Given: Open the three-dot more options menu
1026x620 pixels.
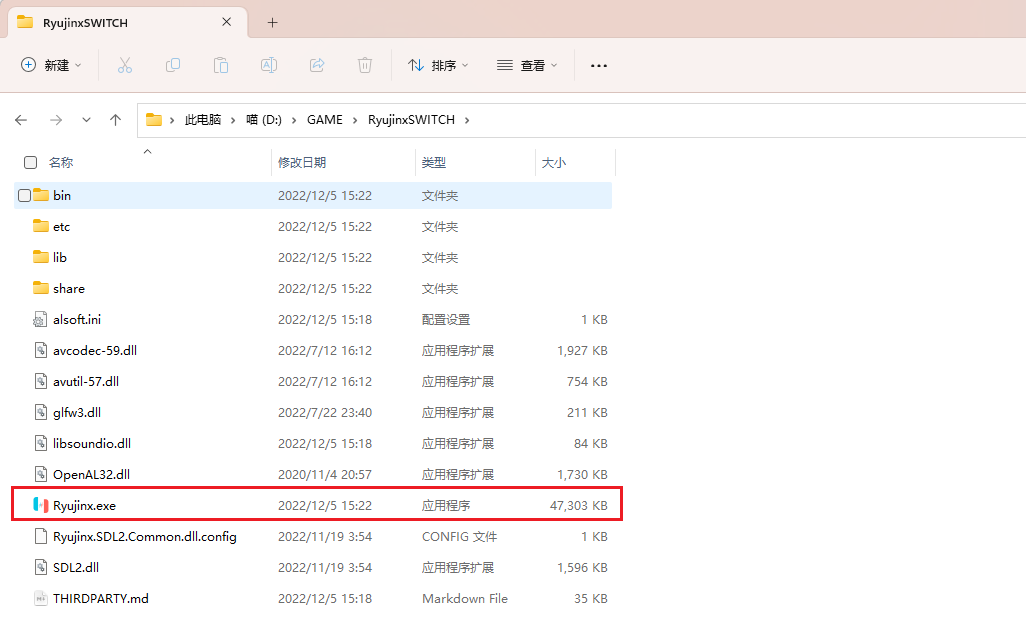Looking at the screenshot, I should coord(599,65).
